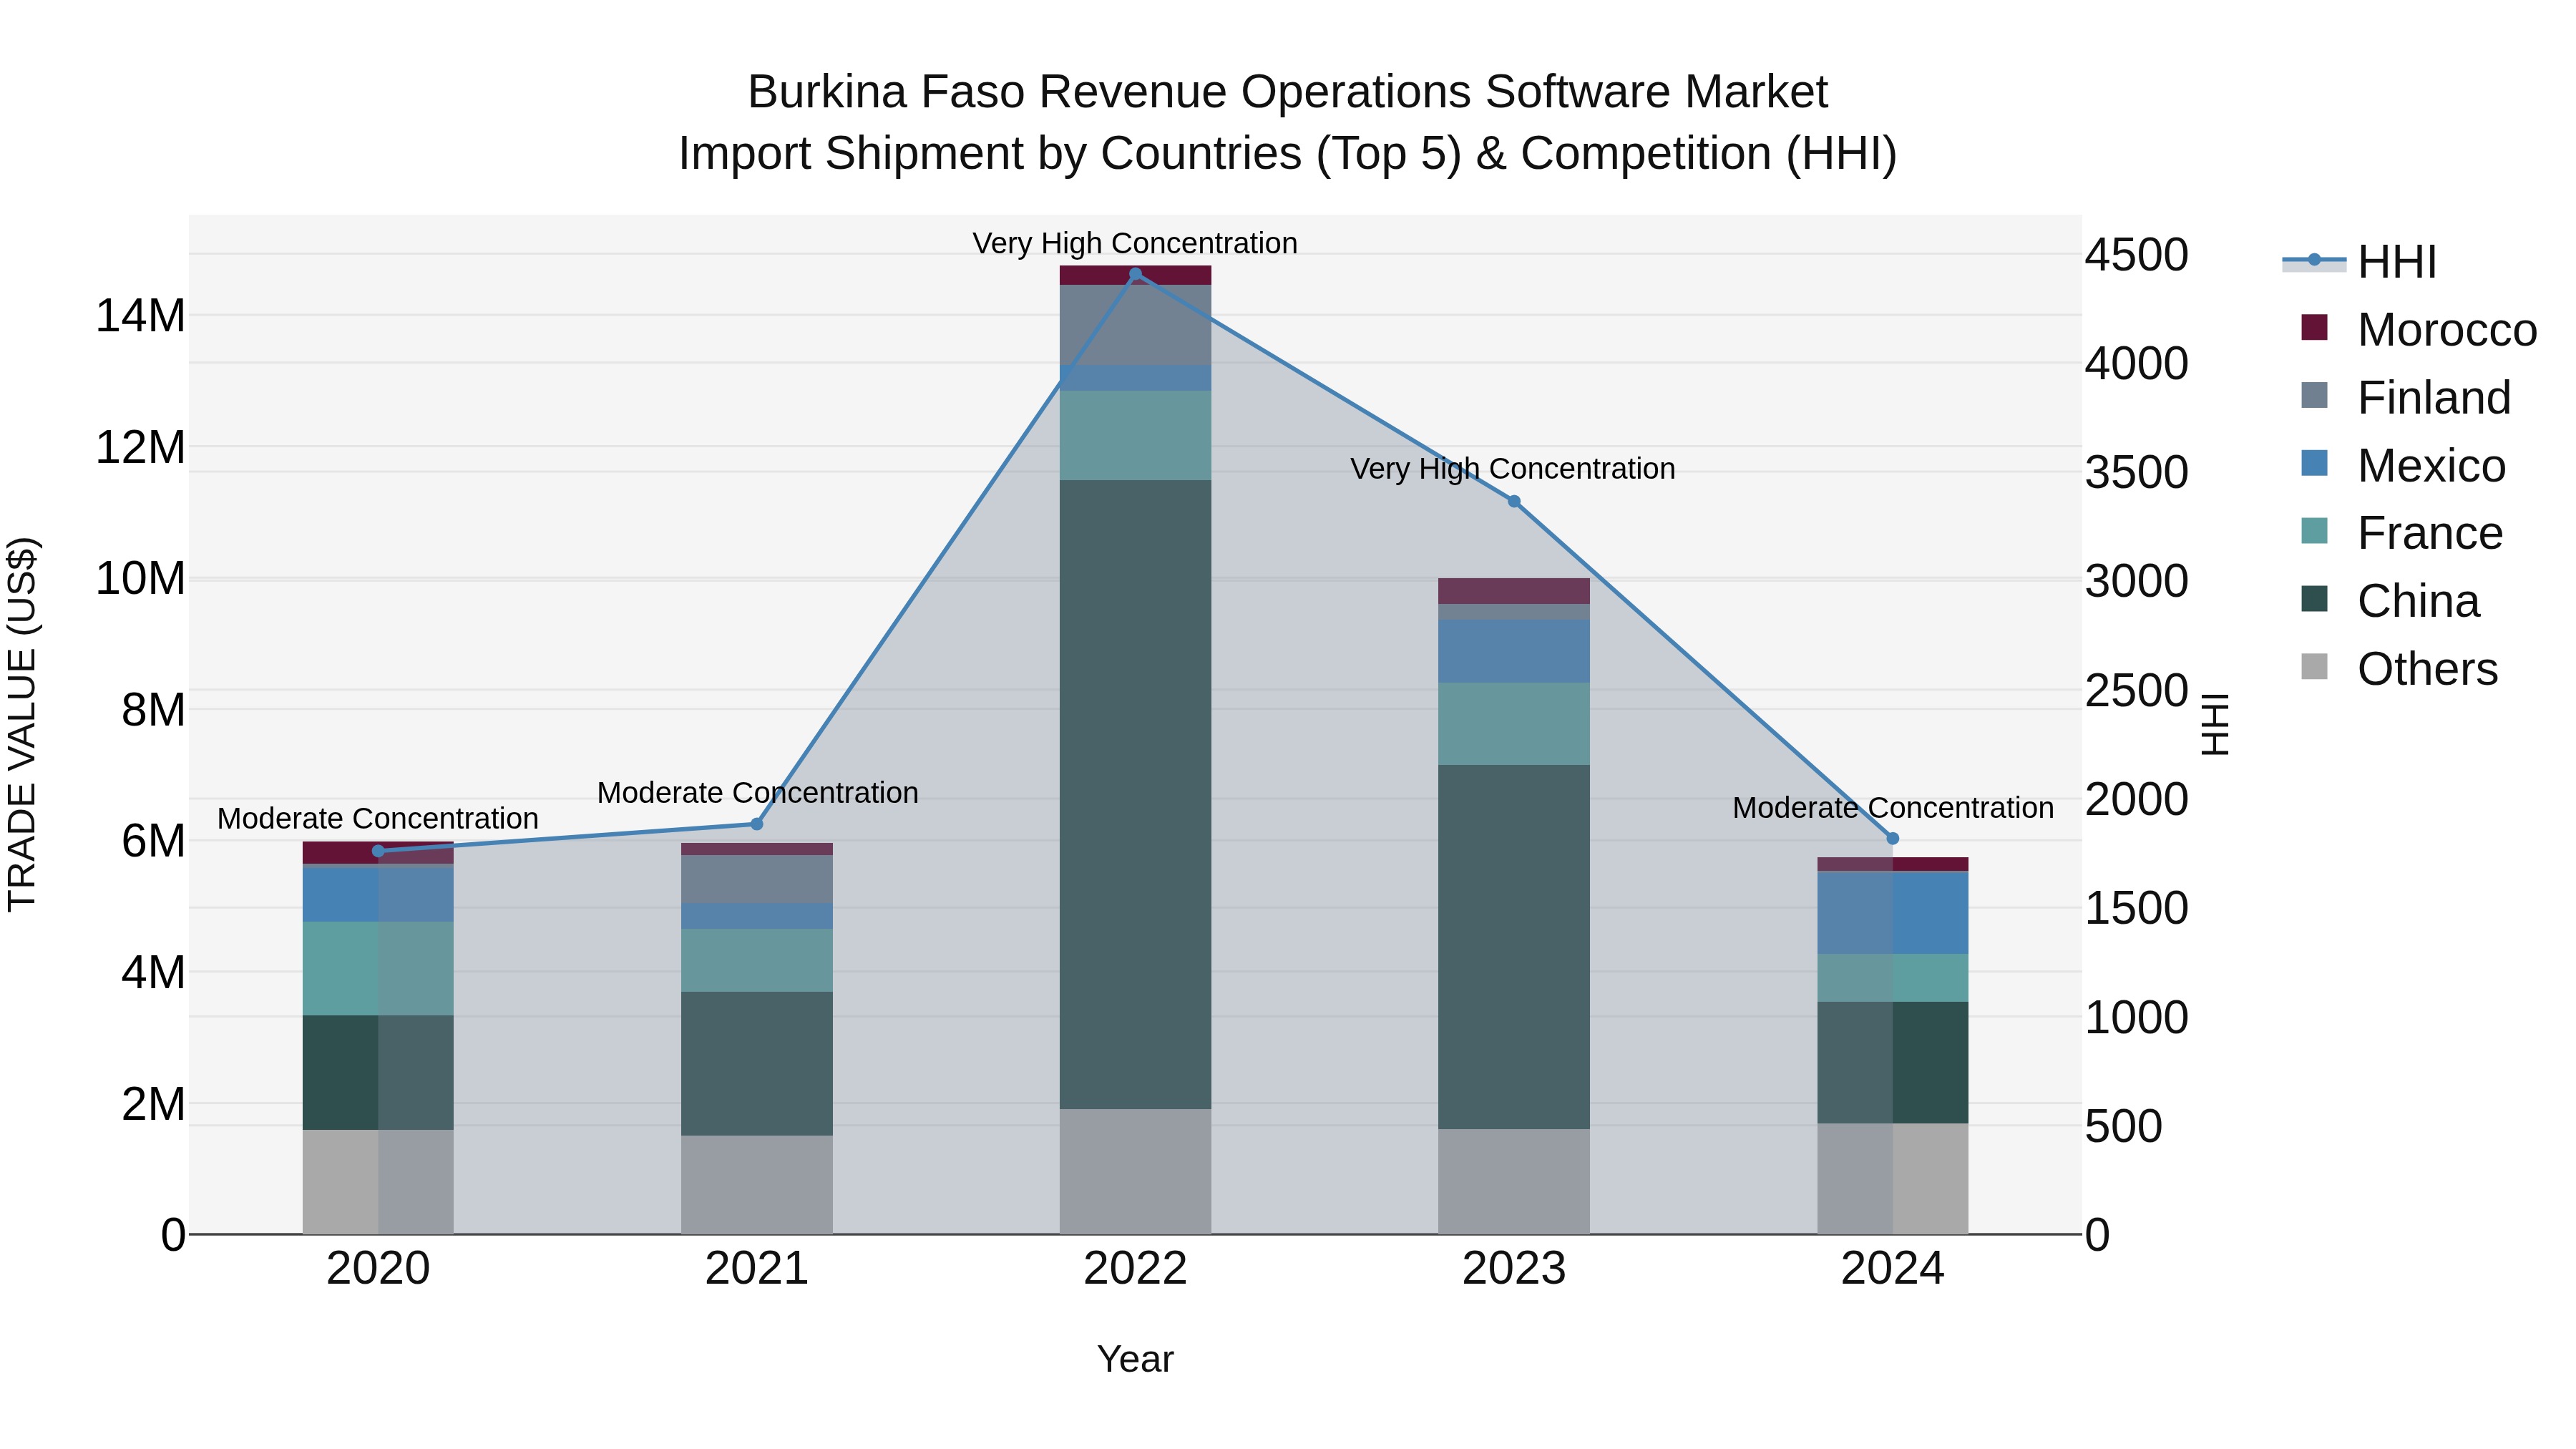
Task: Select the HHI data point for 2024
Action: (1892, 839)
